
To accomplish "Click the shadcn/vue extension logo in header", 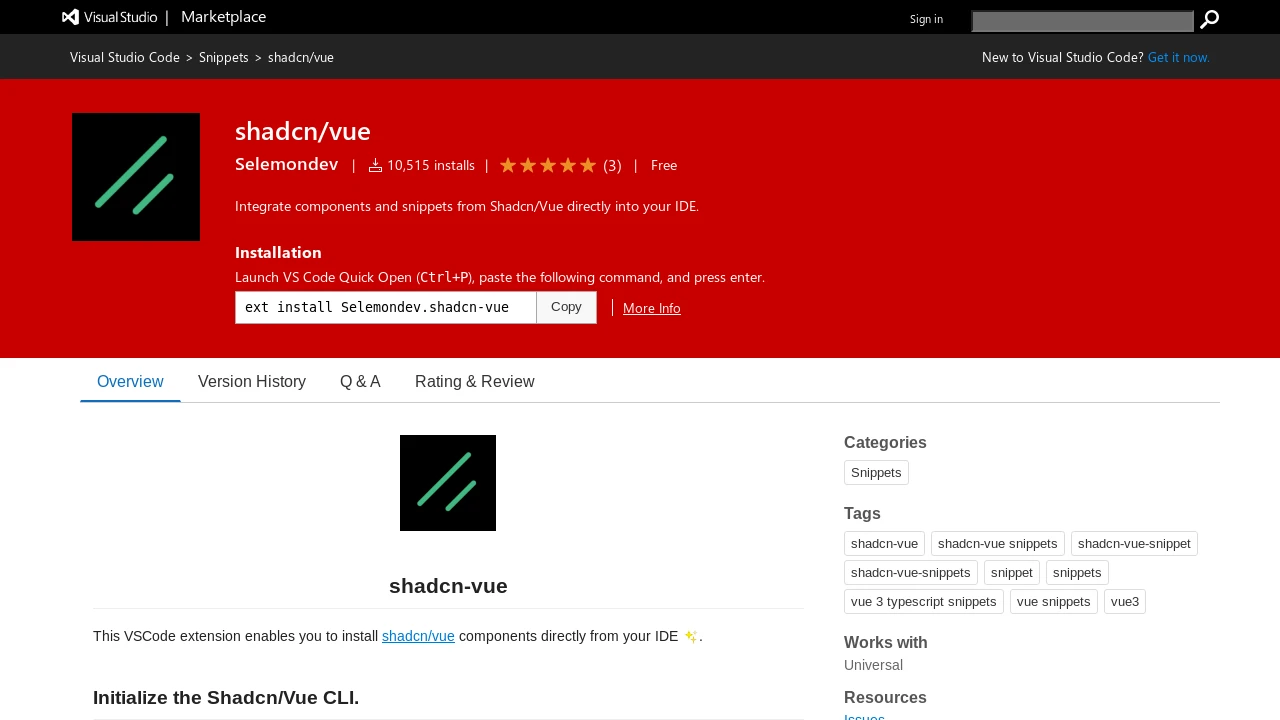I will tap(136, 177).
